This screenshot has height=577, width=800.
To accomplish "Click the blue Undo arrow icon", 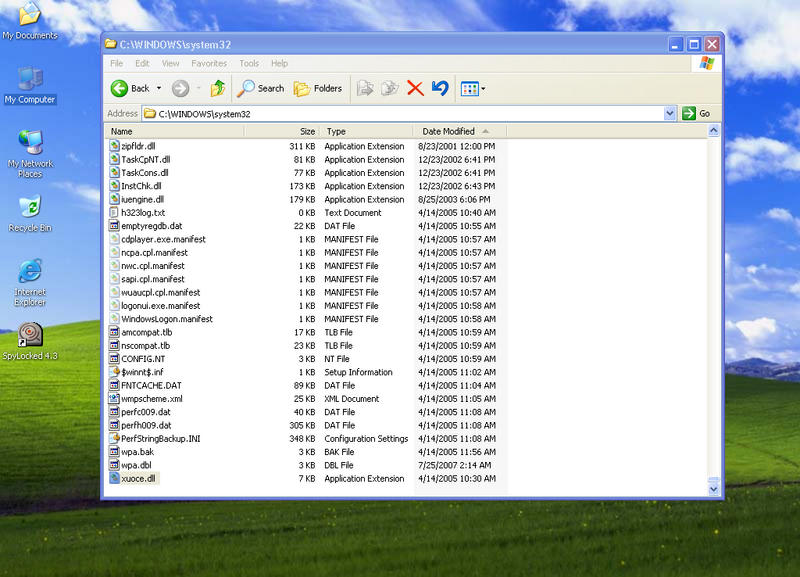I will click(x=440, y=88).
